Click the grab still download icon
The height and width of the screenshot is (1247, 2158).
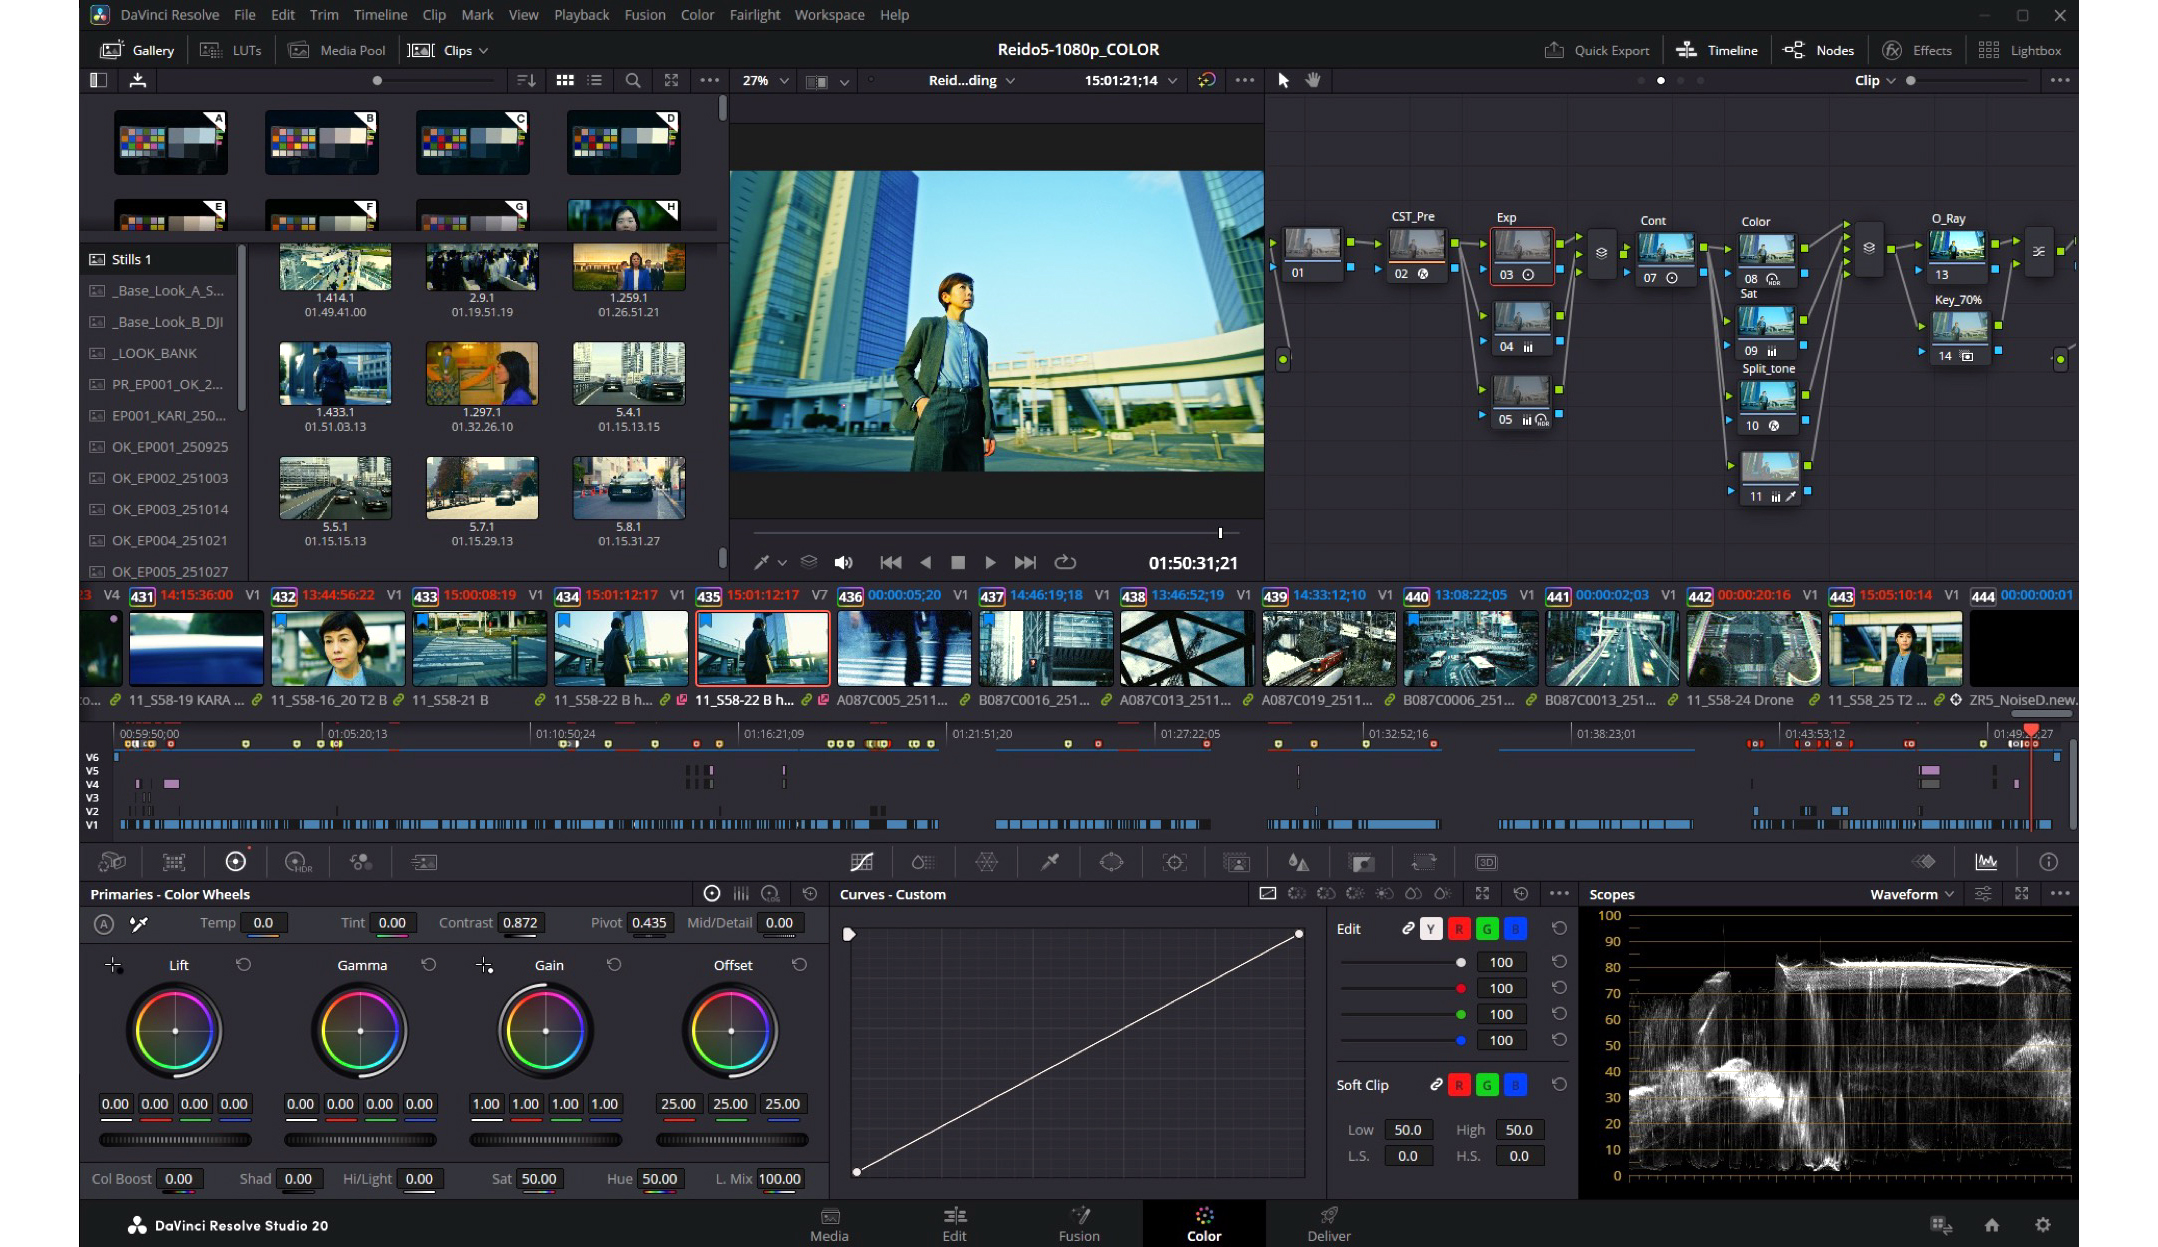tap(138, 80)
